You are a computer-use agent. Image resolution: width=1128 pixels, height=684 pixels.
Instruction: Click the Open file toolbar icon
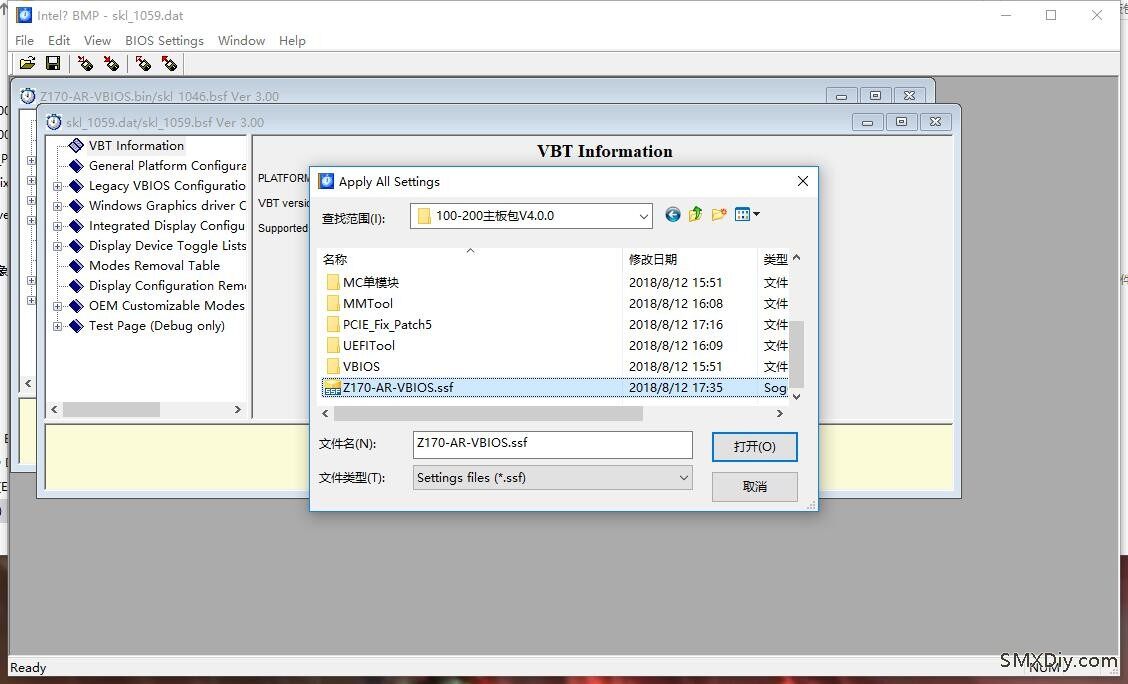coord(27,63)
